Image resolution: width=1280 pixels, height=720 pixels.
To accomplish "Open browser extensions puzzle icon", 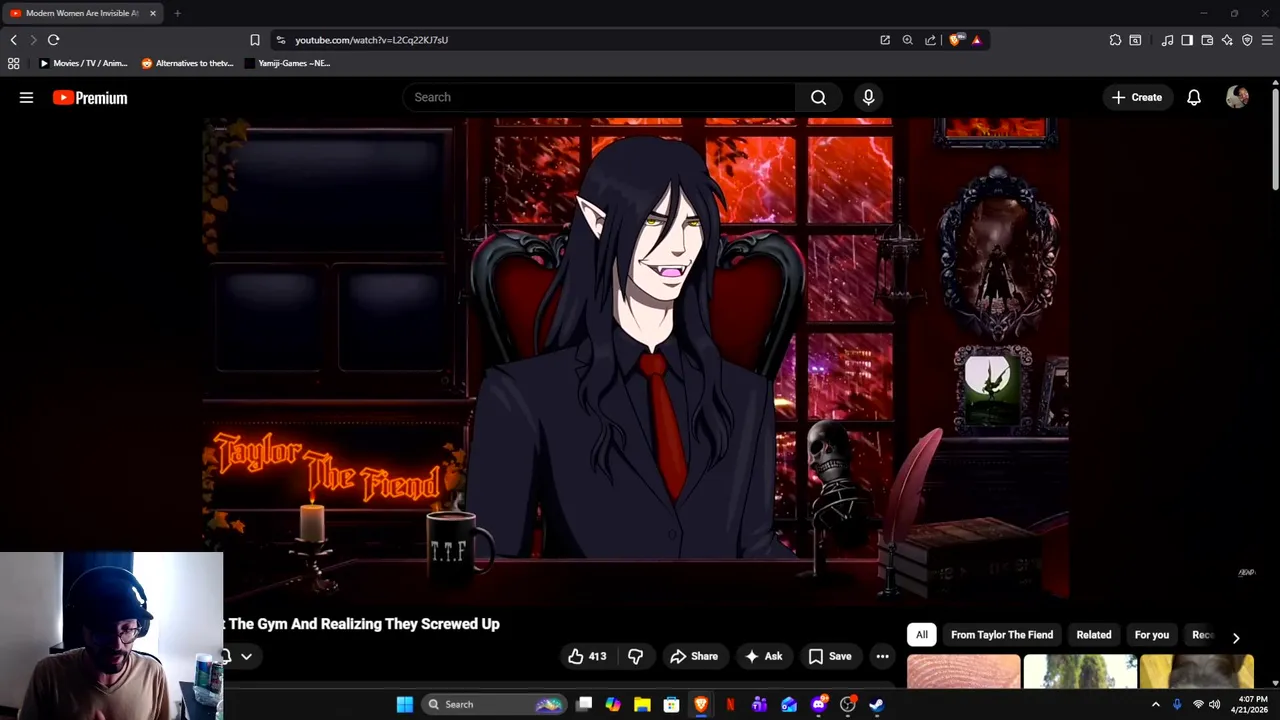I will point(1115,40).
